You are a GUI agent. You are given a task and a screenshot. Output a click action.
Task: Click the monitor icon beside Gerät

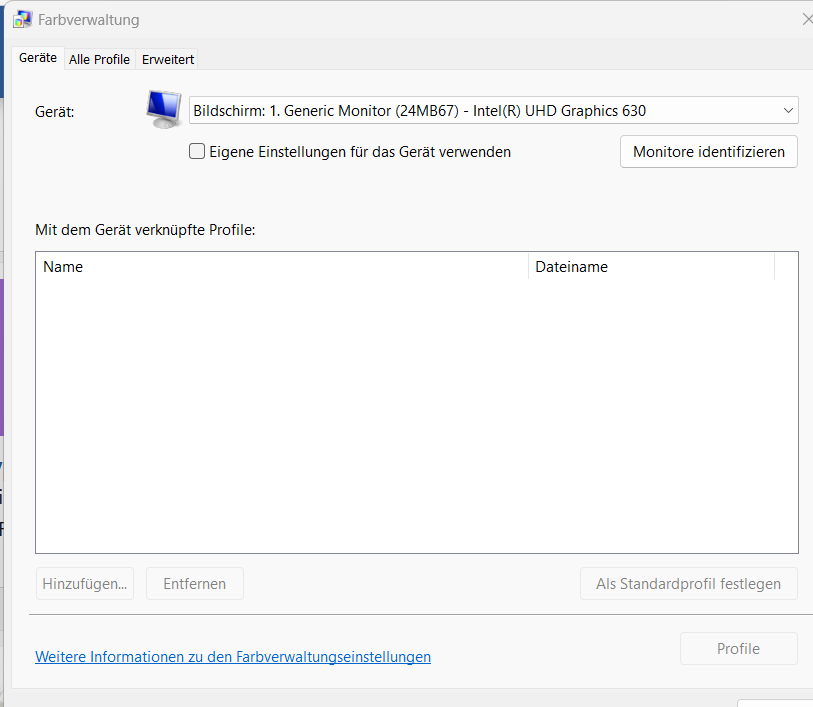pyautogui.click(x=164, y=109)
